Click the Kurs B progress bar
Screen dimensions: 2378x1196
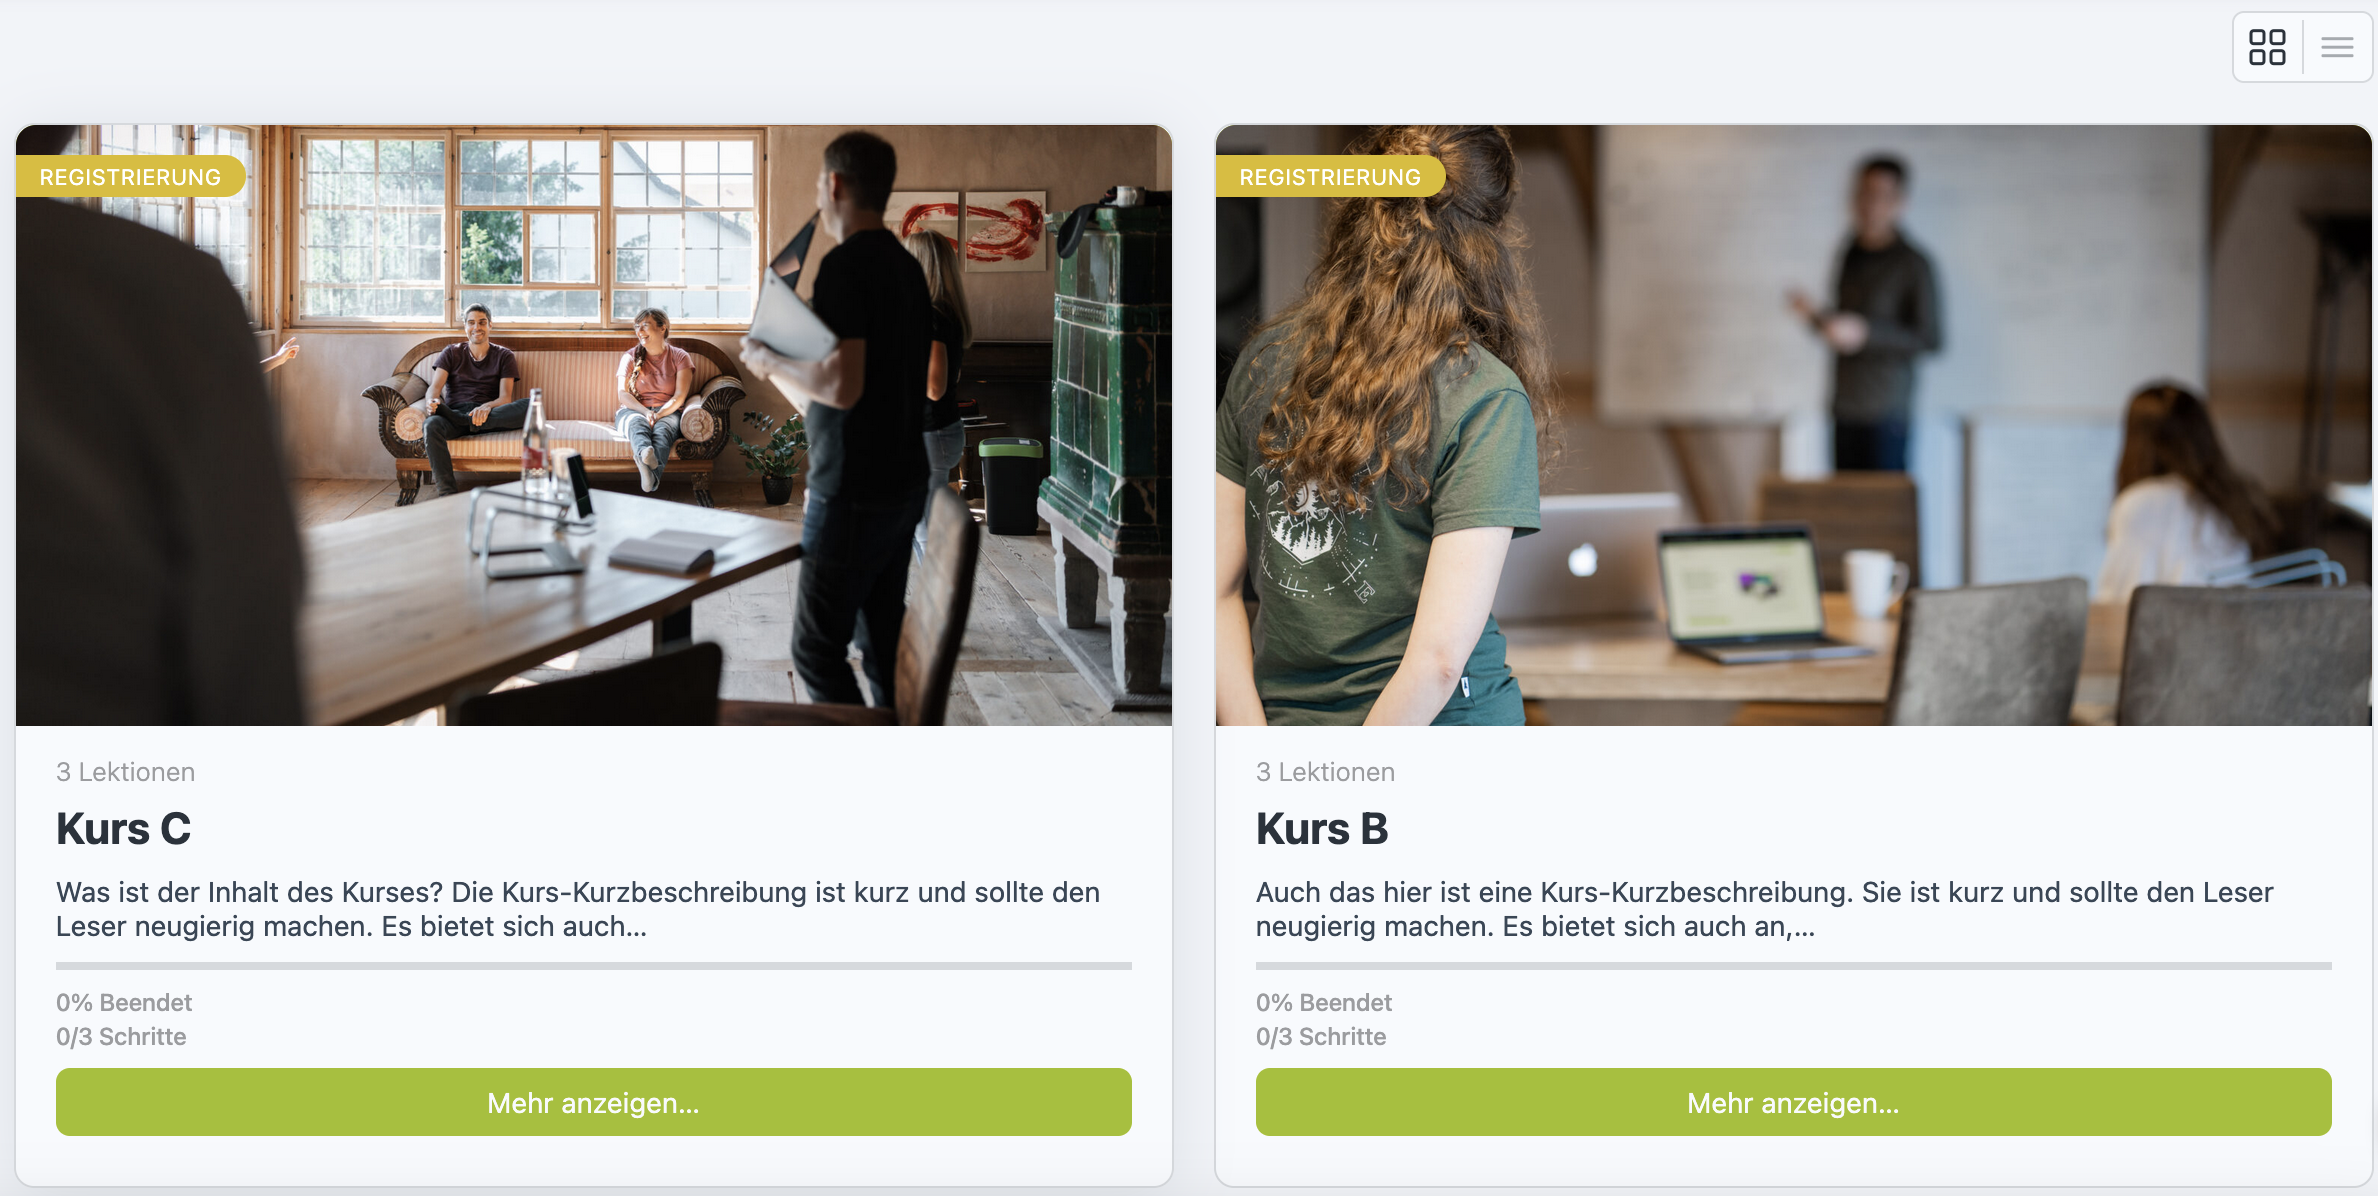coord(1794,966)
